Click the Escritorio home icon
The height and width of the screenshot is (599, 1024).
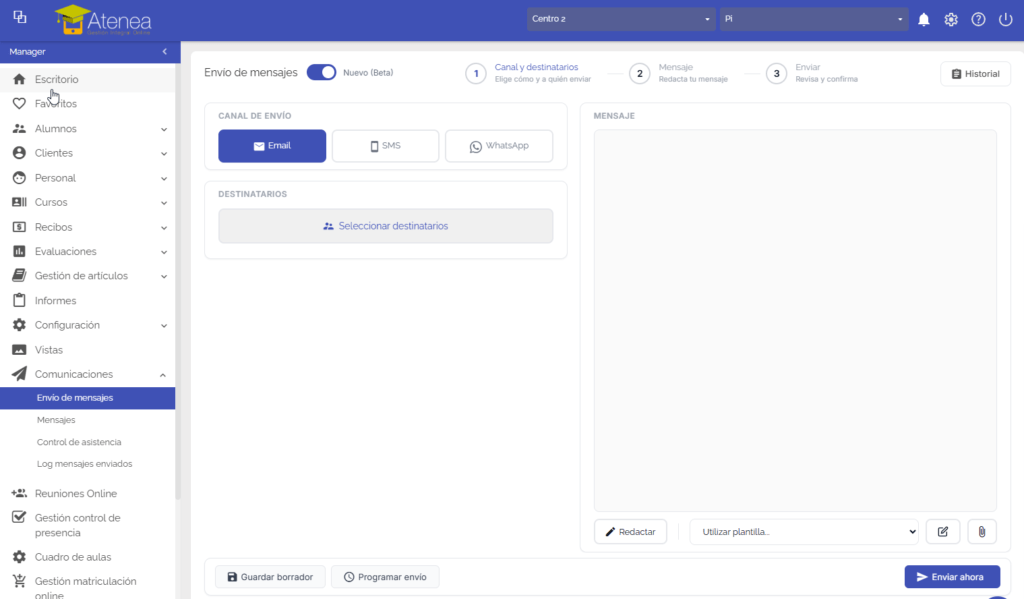click(x=19, y=79)
